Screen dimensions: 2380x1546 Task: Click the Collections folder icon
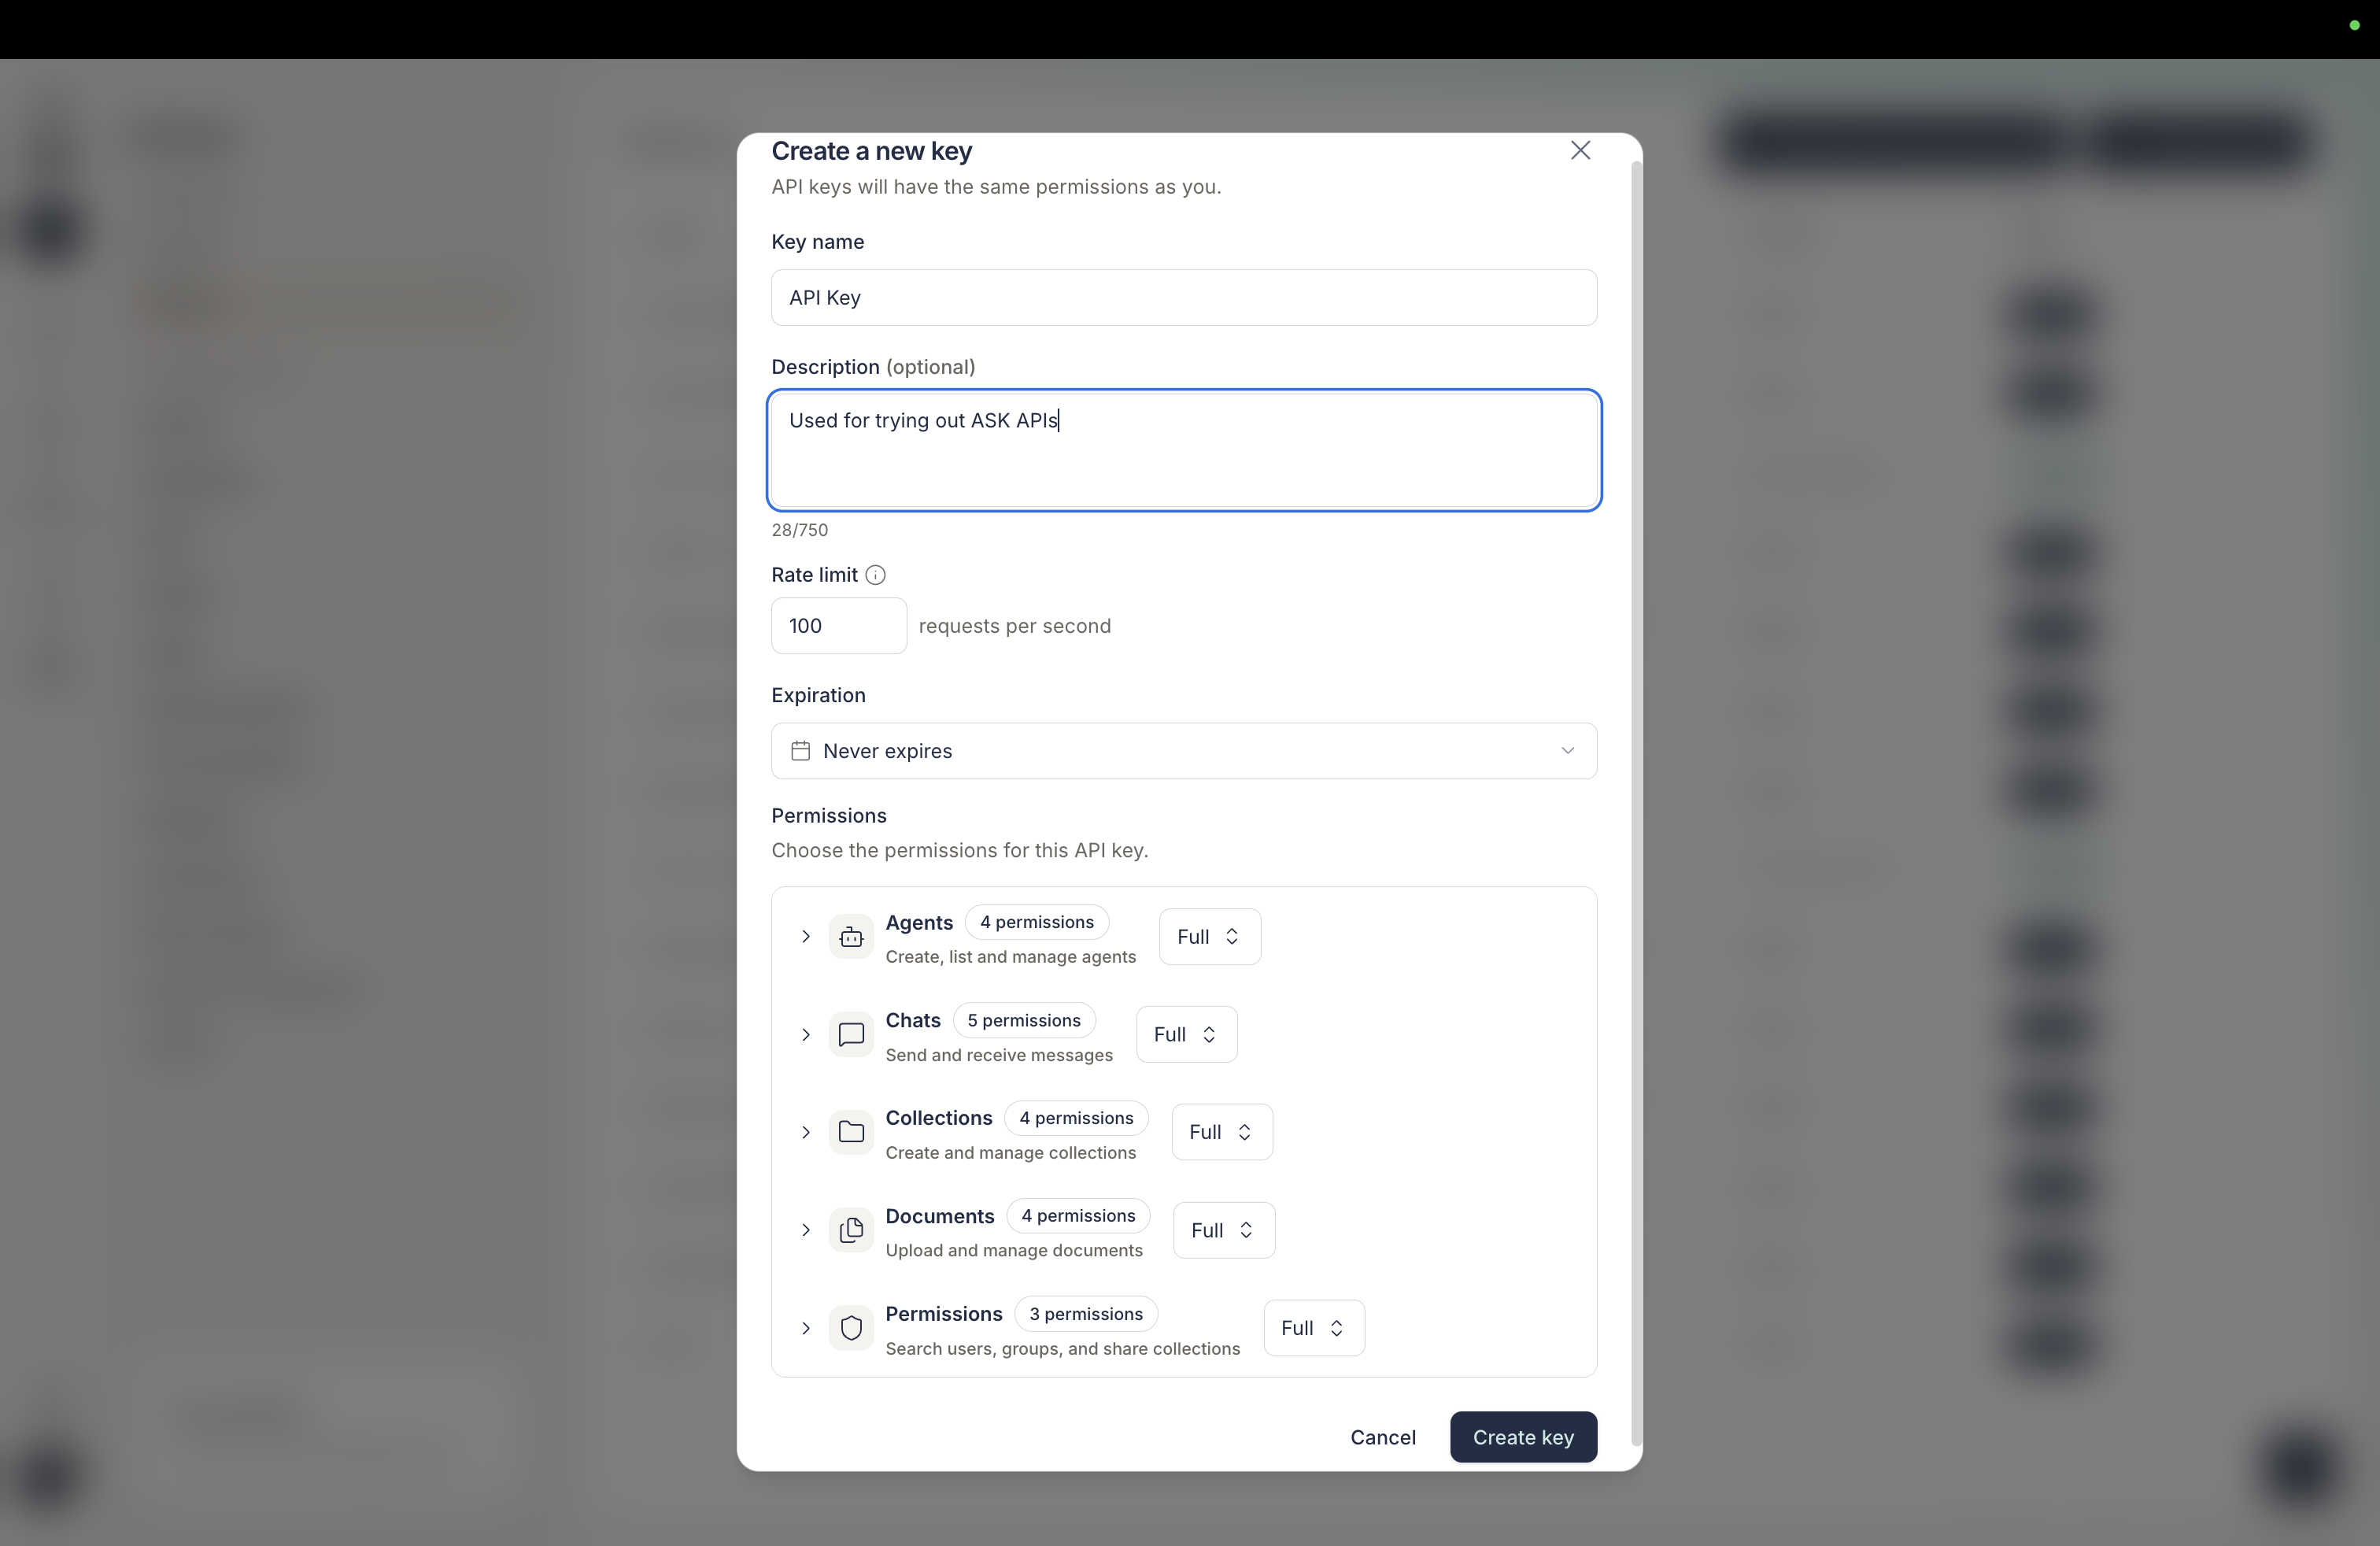pyautogui.click(x=851, y=1132)
